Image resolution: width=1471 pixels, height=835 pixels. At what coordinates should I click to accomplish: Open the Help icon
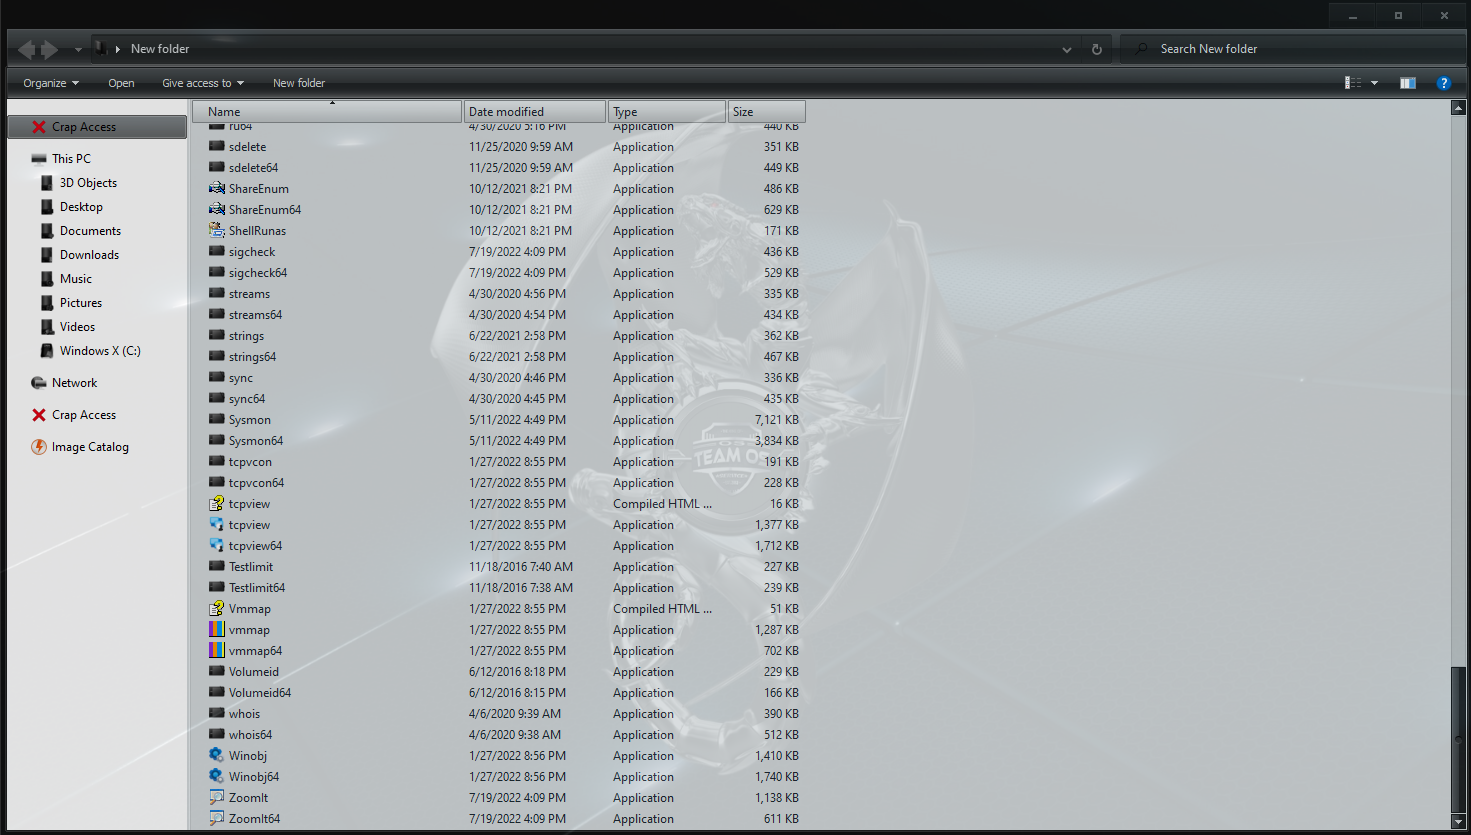point(1443,83)
